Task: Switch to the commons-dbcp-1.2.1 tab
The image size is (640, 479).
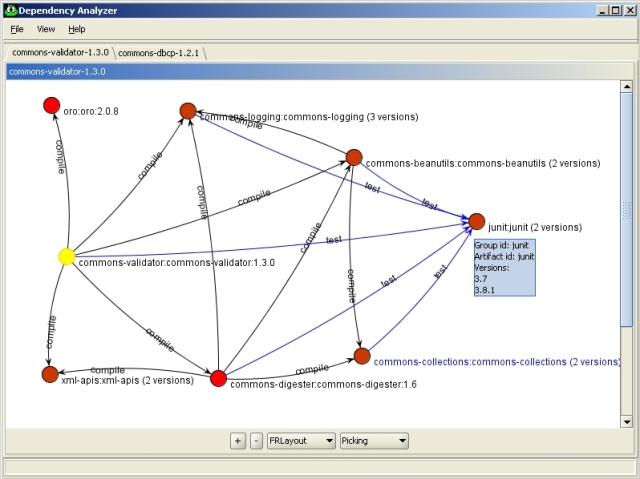Action: click(x=158, y=53)
